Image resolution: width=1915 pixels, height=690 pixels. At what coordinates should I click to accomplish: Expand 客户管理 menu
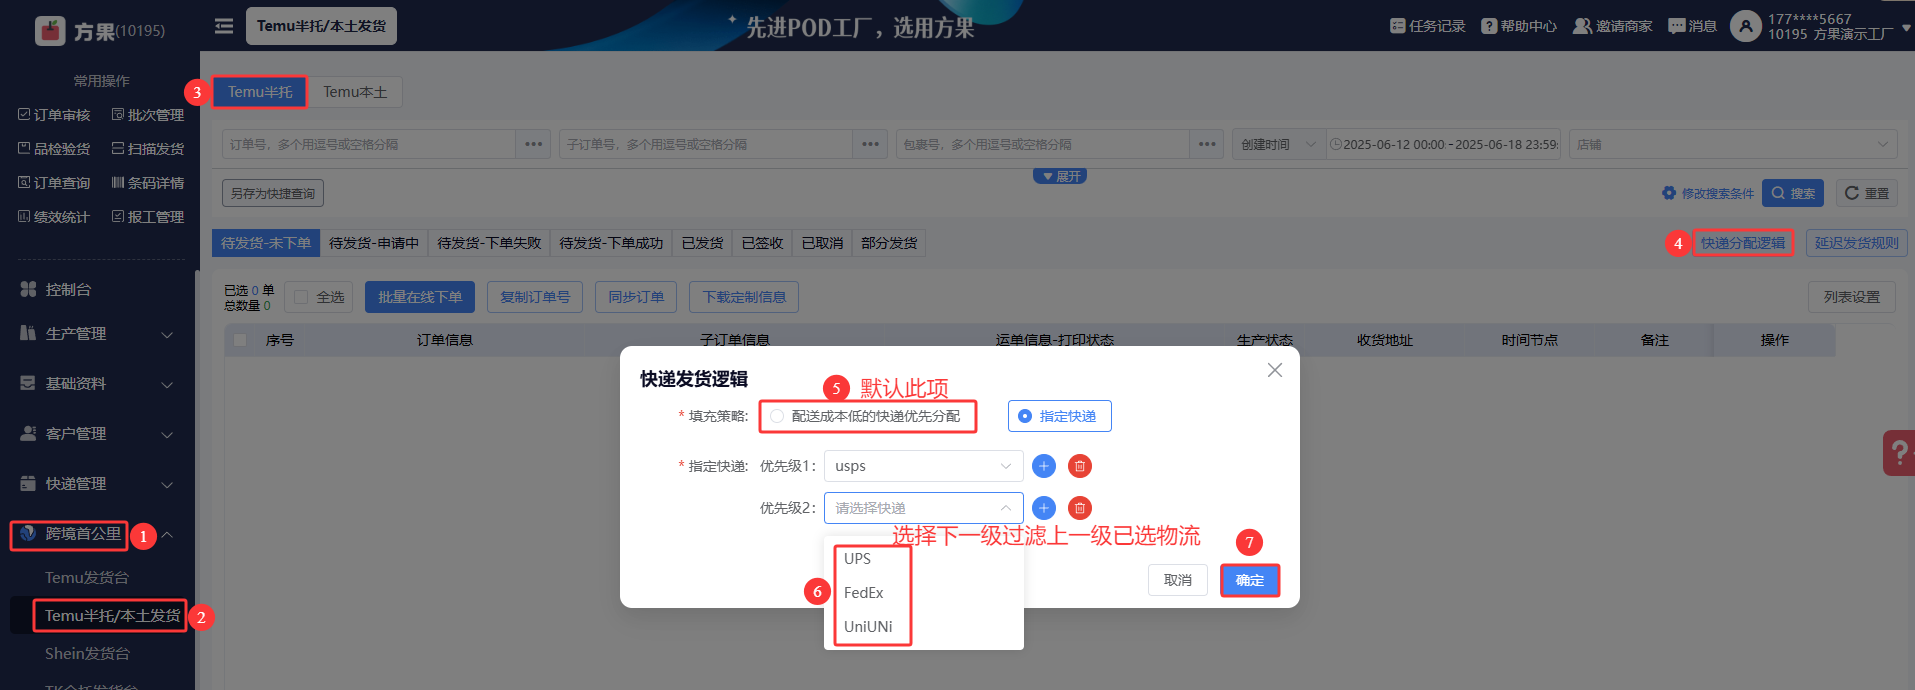pos(97,433)
